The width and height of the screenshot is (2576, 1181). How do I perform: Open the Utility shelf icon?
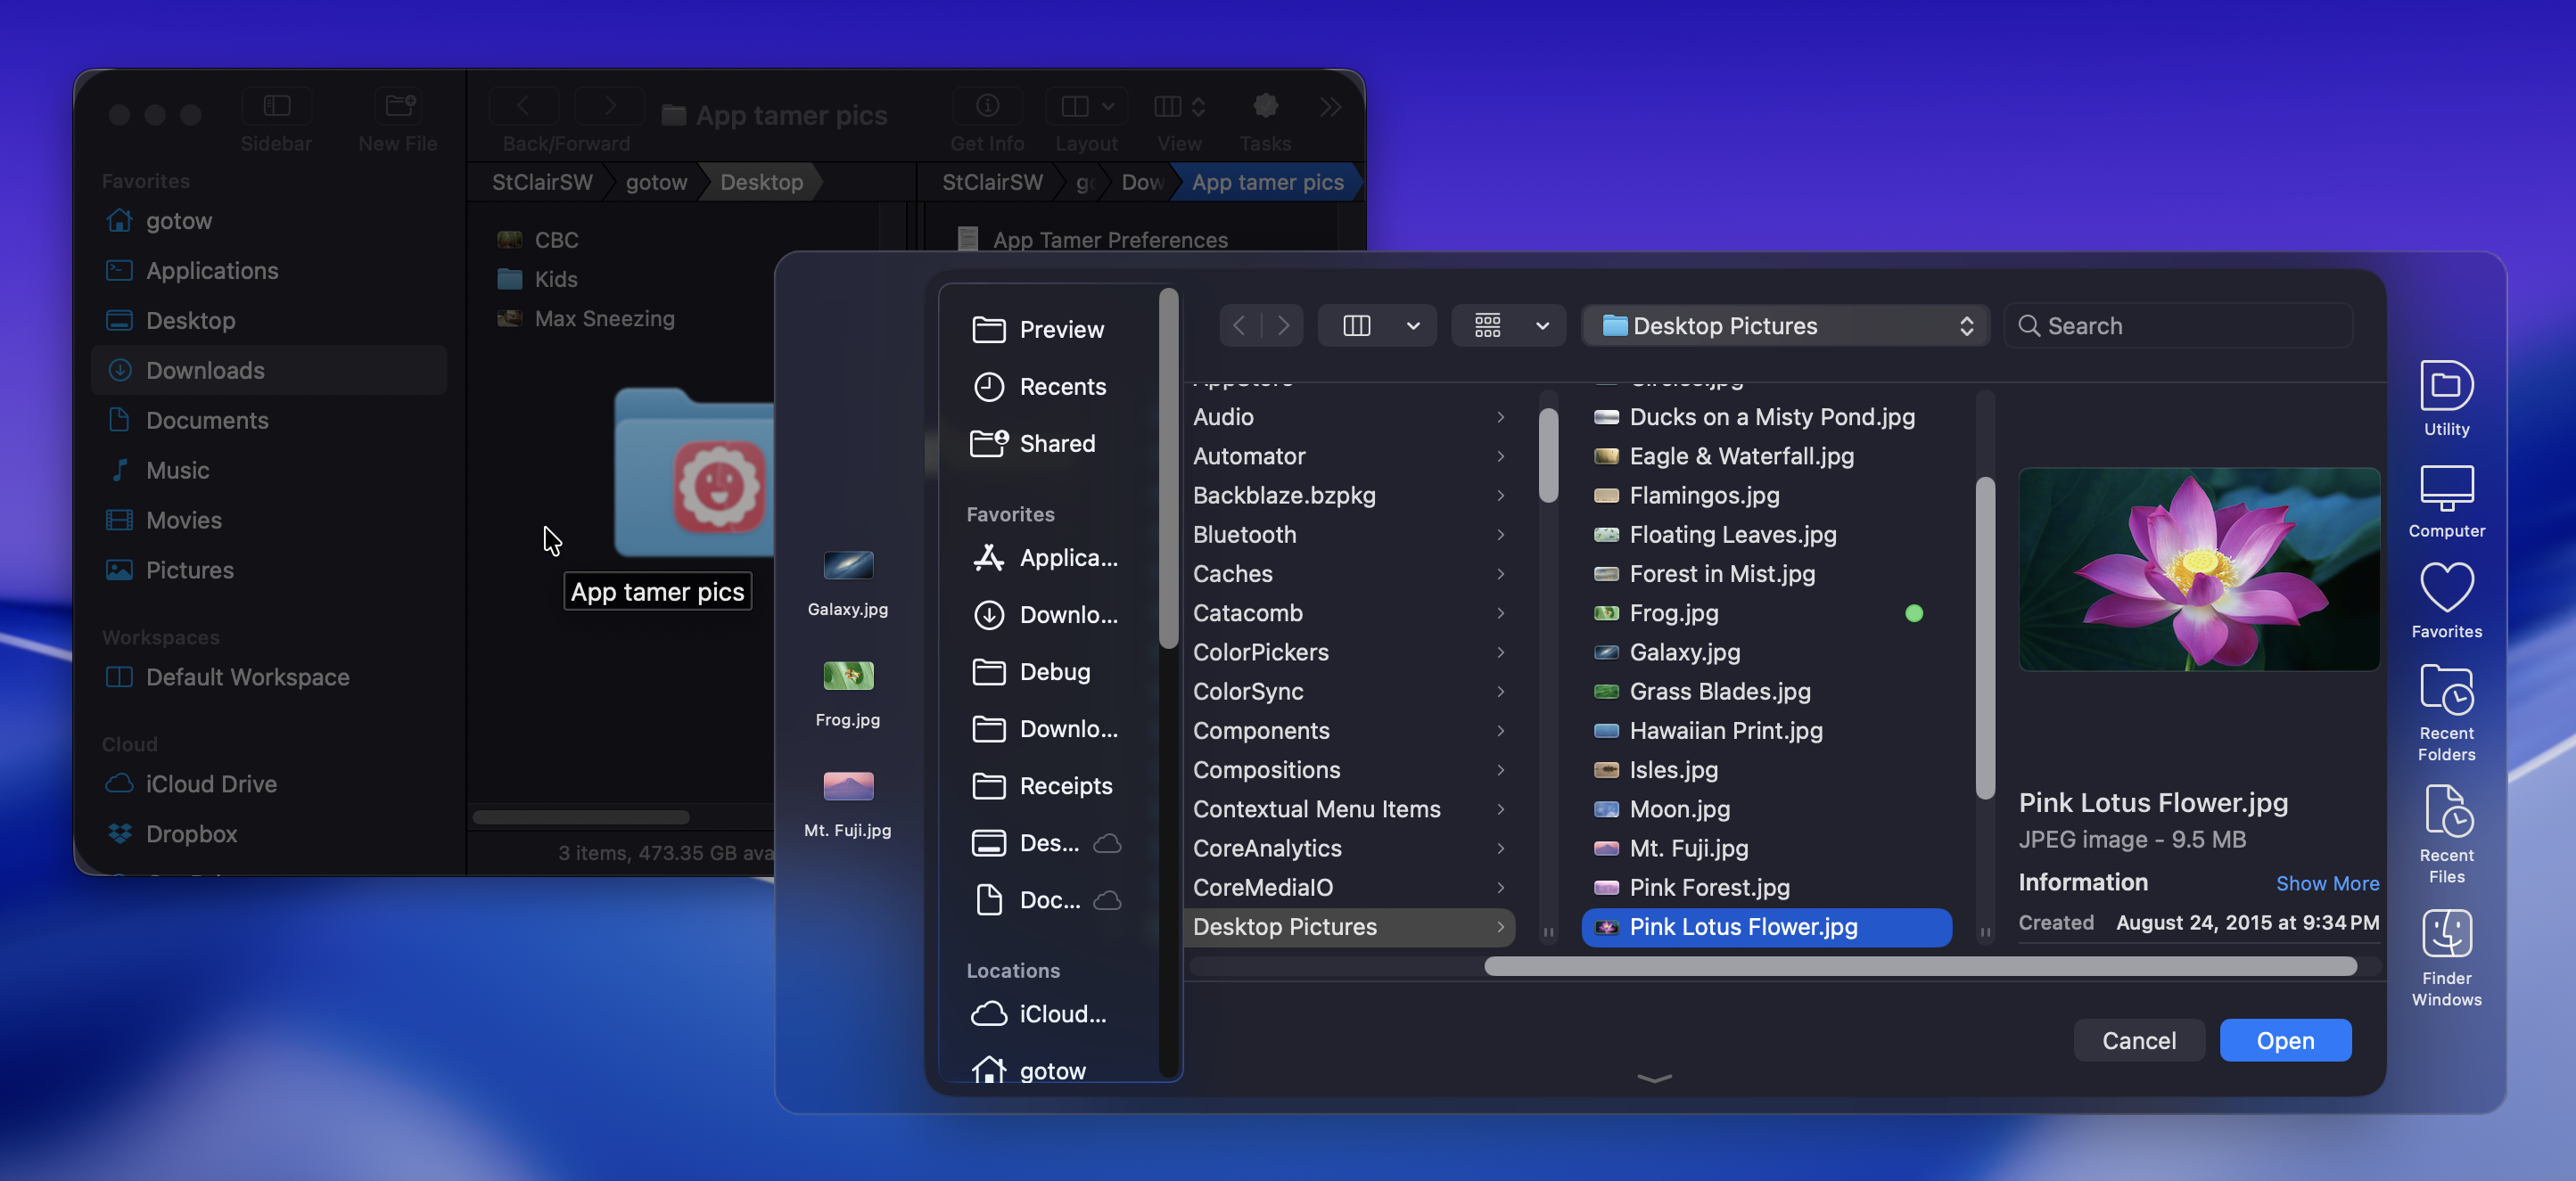pyautogui.click(x=2446, y=386)
